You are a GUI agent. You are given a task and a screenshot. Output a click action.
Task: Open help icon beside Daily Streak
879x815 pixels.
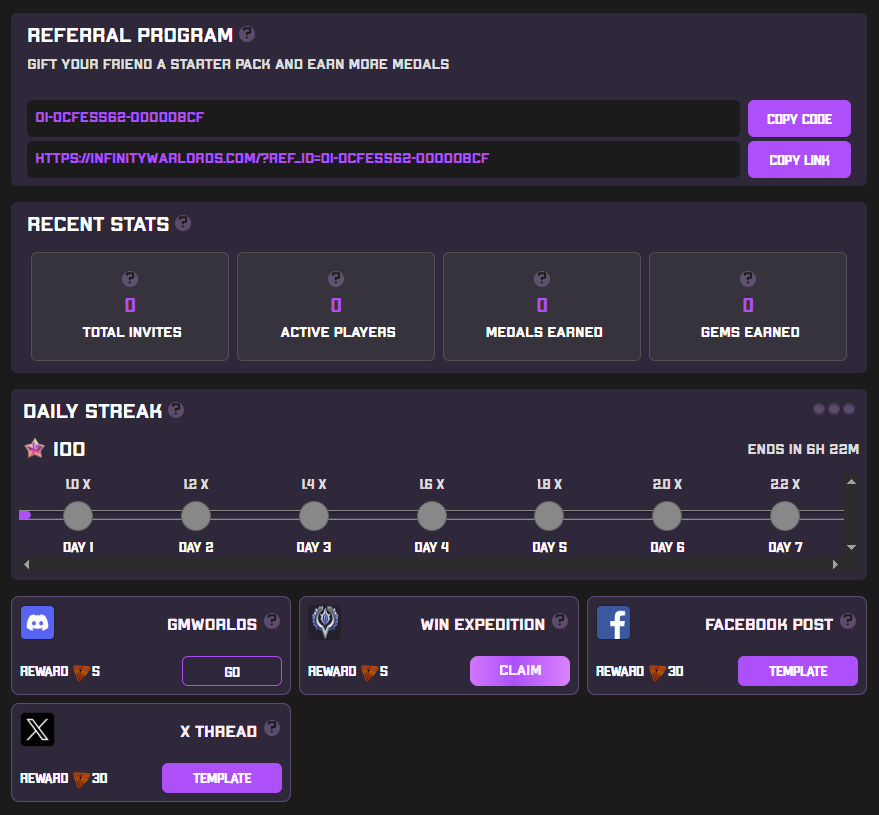pyautogui.click(x=176, y=410)
